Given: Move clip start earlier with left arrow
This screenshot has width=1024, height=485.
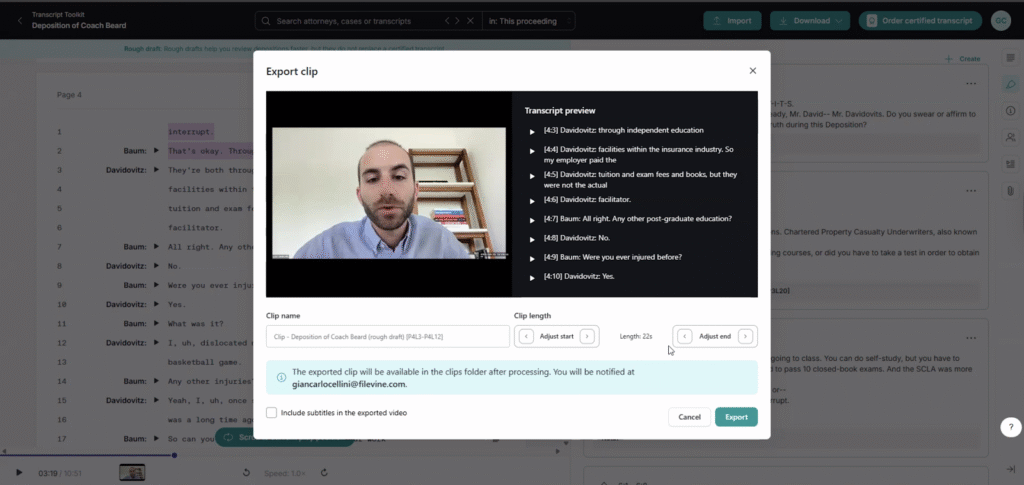Looking at the screenshot, I should [x=526, y=336].
